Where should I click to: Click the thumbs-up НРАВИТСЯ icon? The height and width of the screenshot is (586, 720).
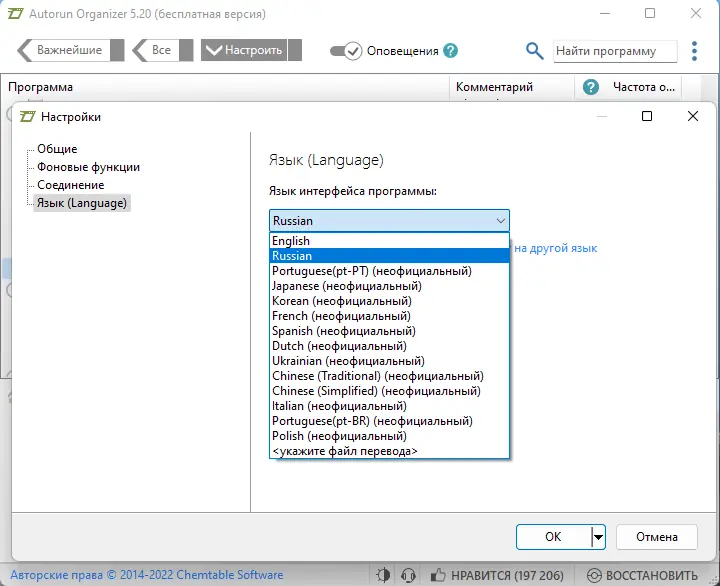[438, 575]
